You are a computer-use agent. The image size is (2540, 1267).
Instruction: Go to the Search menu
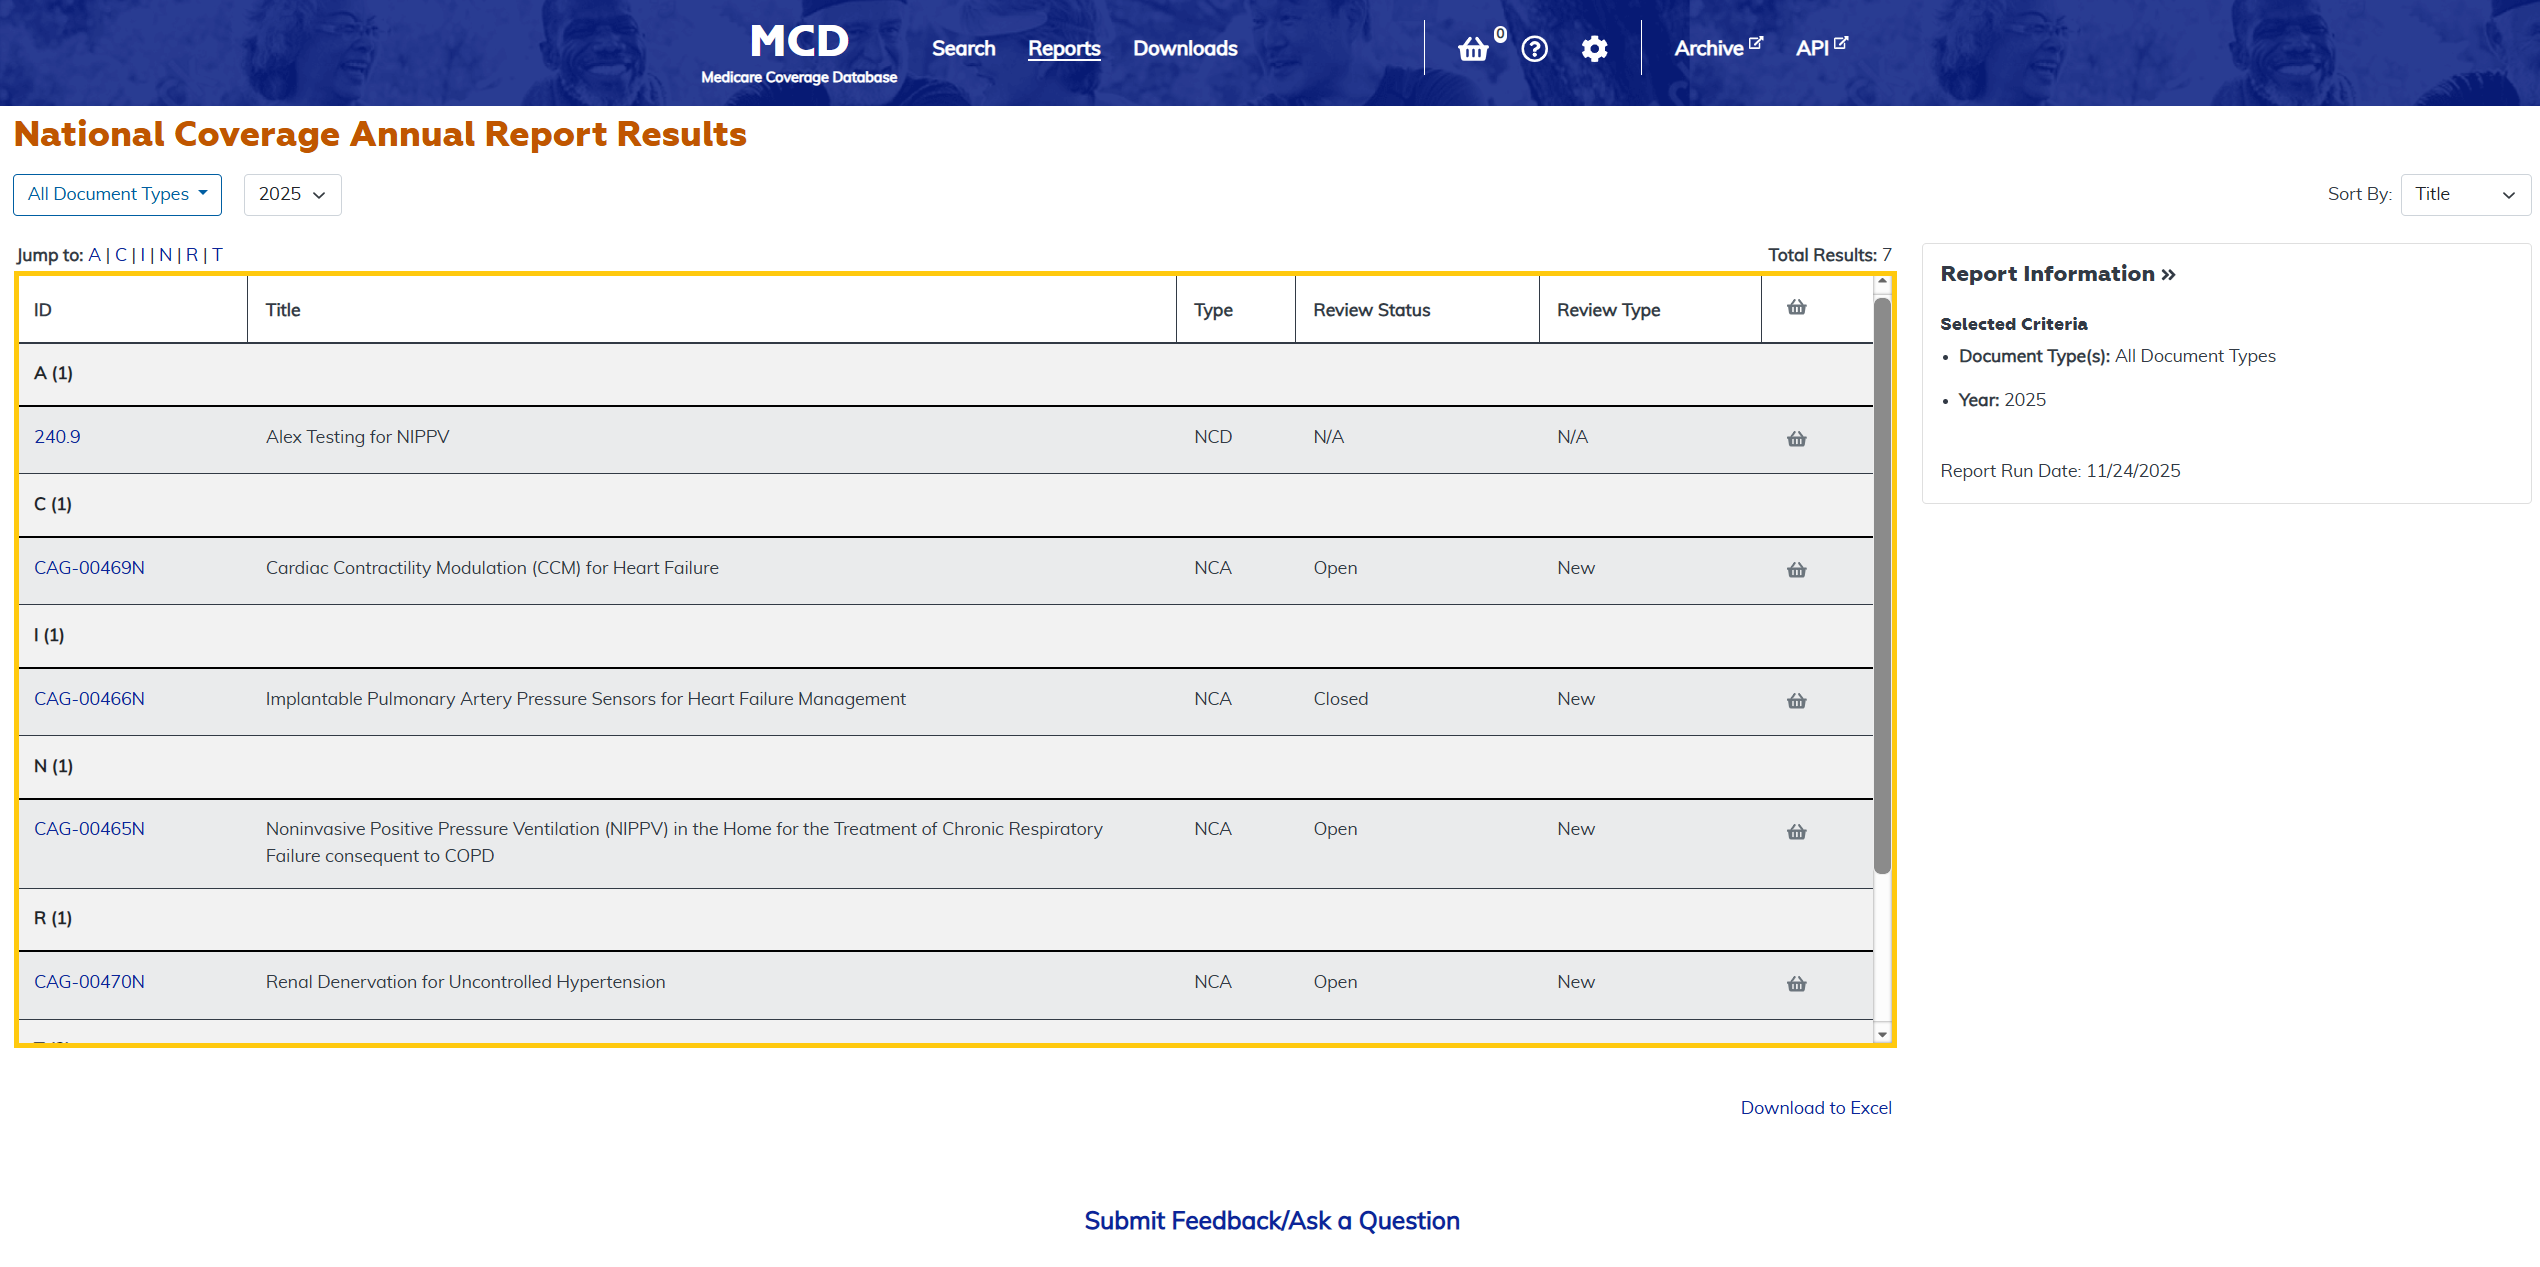[x=963, y=48]
